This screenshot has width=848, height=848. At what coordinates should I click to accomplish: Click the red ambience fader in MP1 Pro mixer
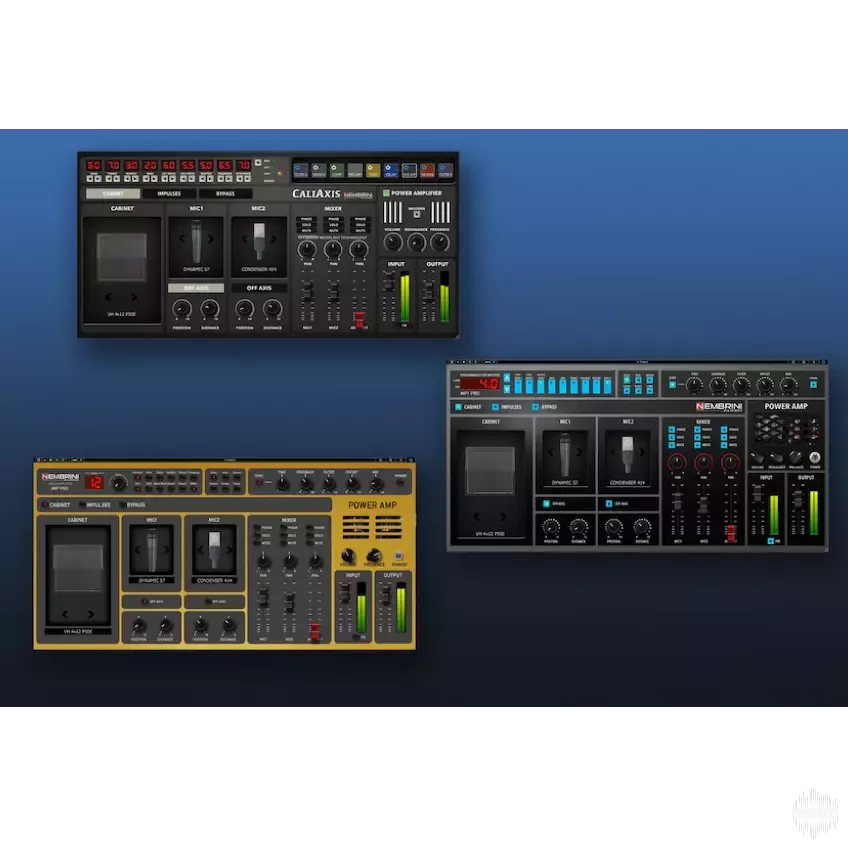731,532
